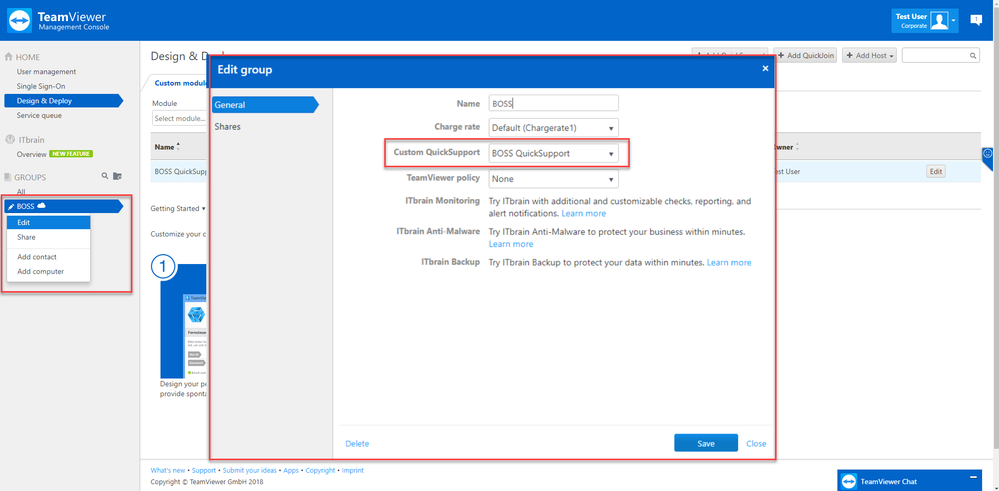Screen dimensions: 999x491
Task: Click the Save button
Action: pos(706,443)
